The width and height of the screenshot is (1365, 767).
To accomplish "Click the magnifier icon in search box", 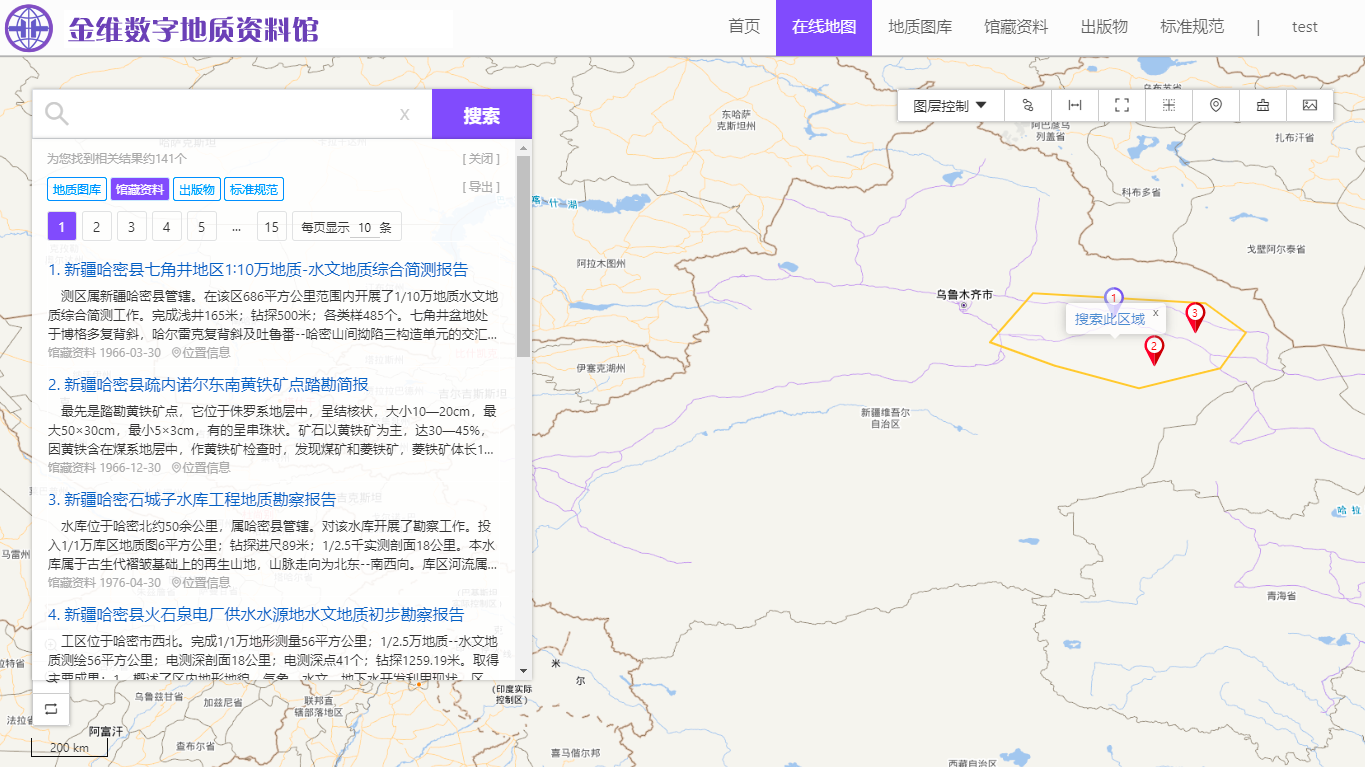I will point(57,114).
